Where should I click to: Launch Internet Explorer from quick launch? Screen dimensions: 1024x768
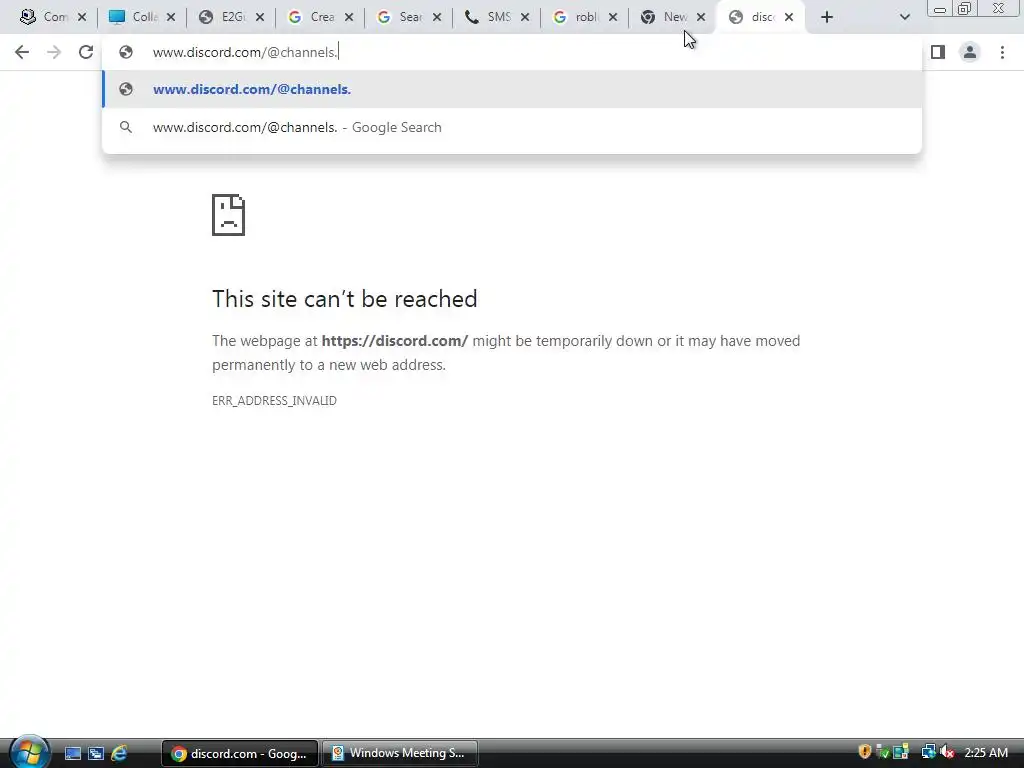click(x=120, y=754)
